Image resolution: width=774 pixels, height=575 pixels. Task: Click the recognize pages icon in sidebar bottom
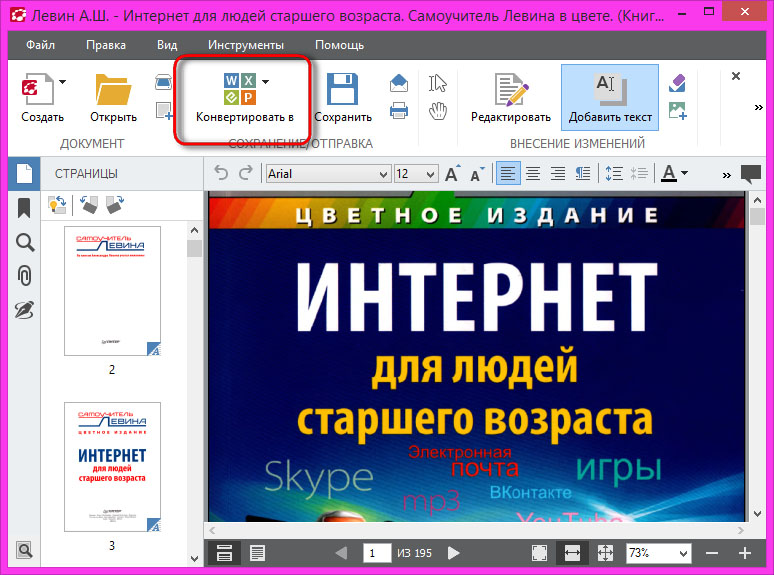pyautogui.click(x=24, y=549)
